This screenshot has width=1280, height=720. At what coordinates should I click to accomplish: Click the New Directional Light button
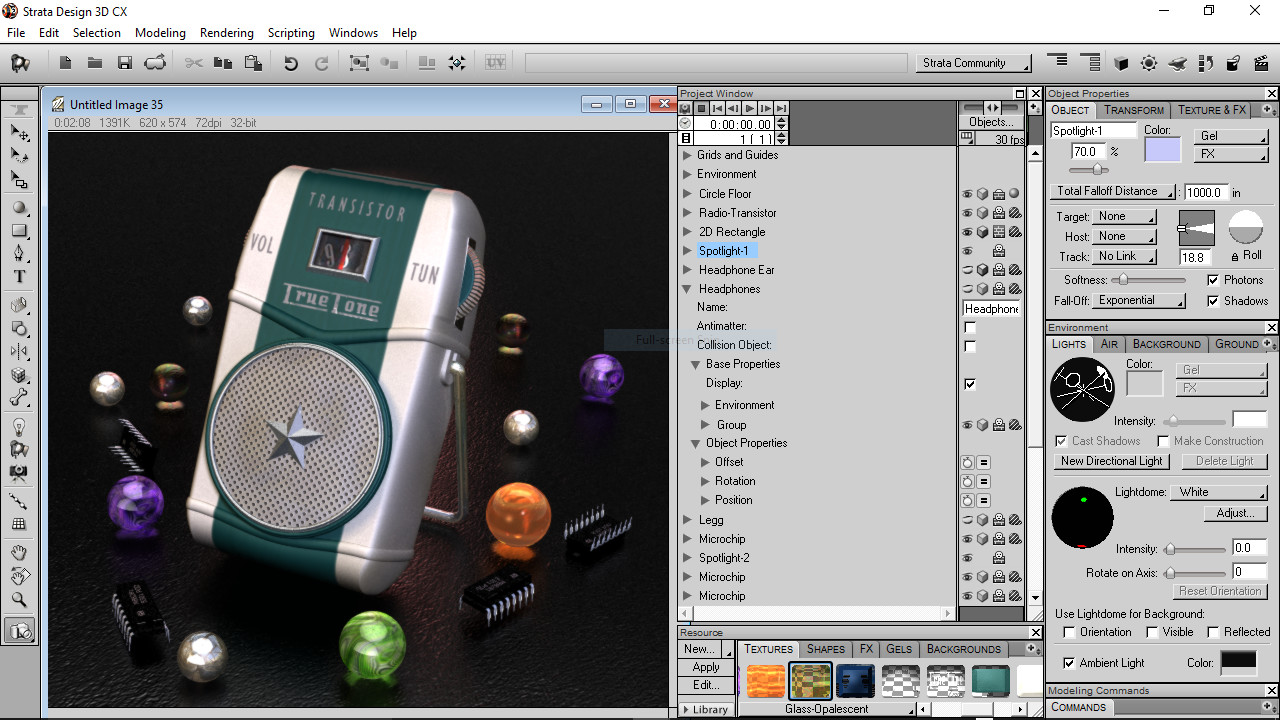tap(1111, 461)
